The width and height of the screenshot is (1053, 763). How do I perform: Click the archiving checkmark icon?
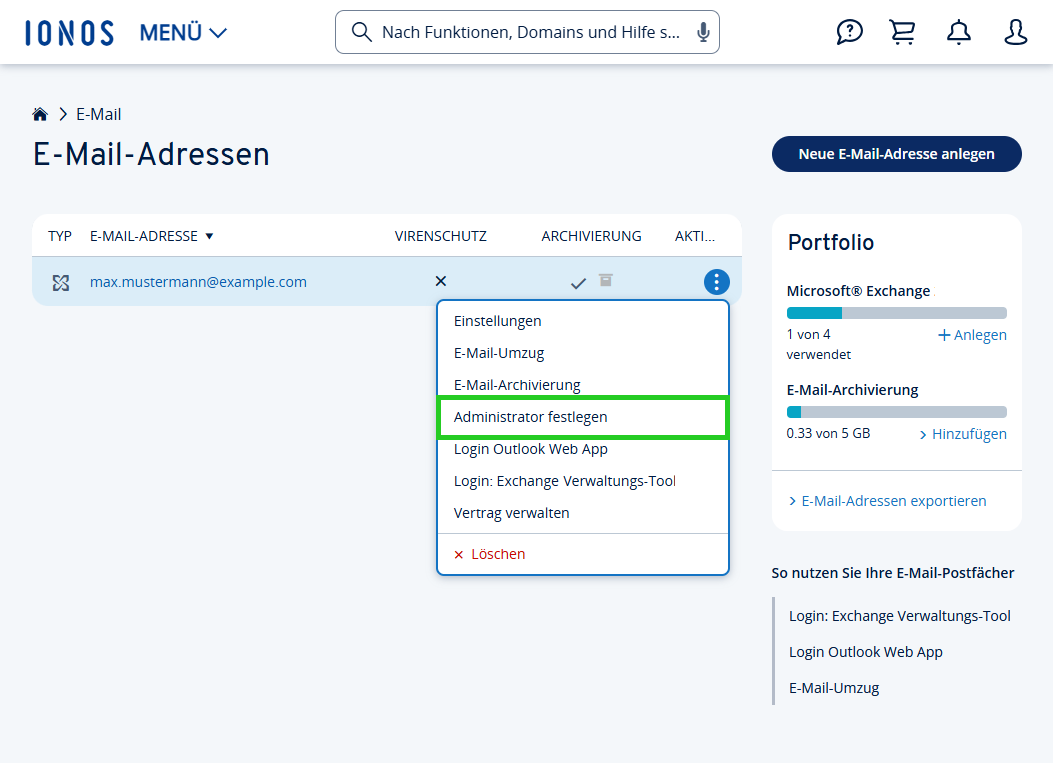[578, 283]
